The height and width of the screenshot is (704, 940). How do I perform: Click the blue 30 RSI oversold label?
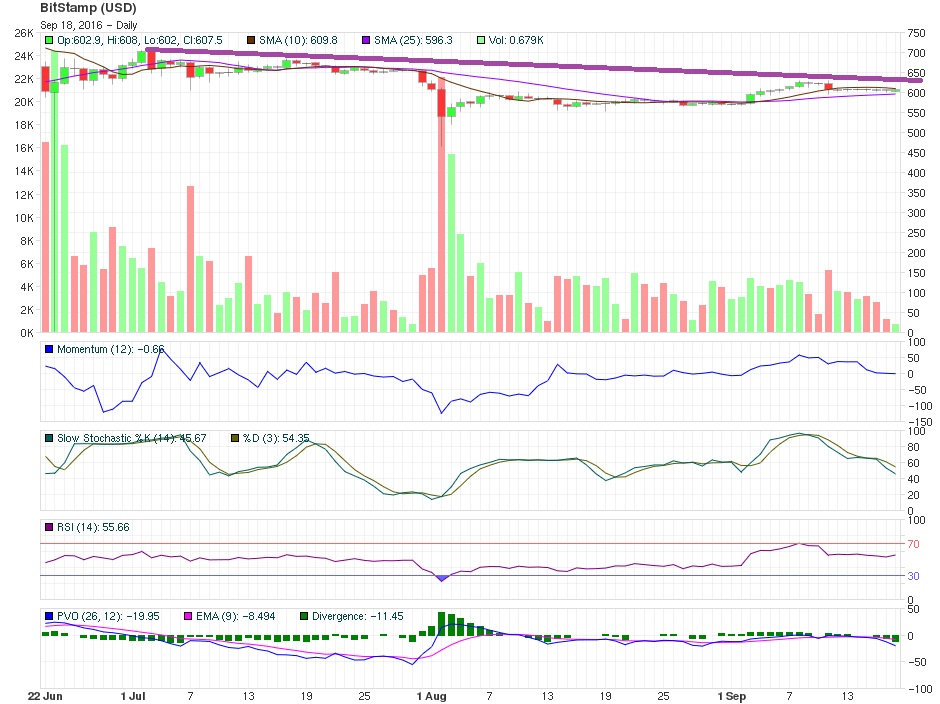pos(913,576)
